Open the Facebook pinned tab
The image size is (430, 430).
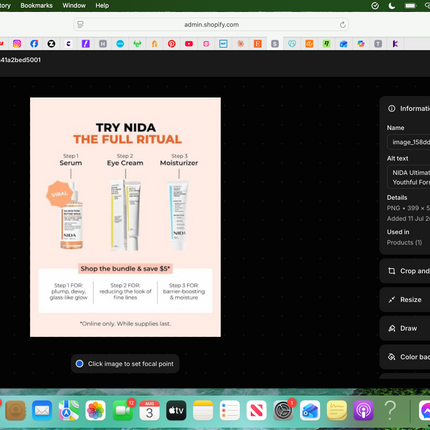pyautogui.click(x=34, y=44)
